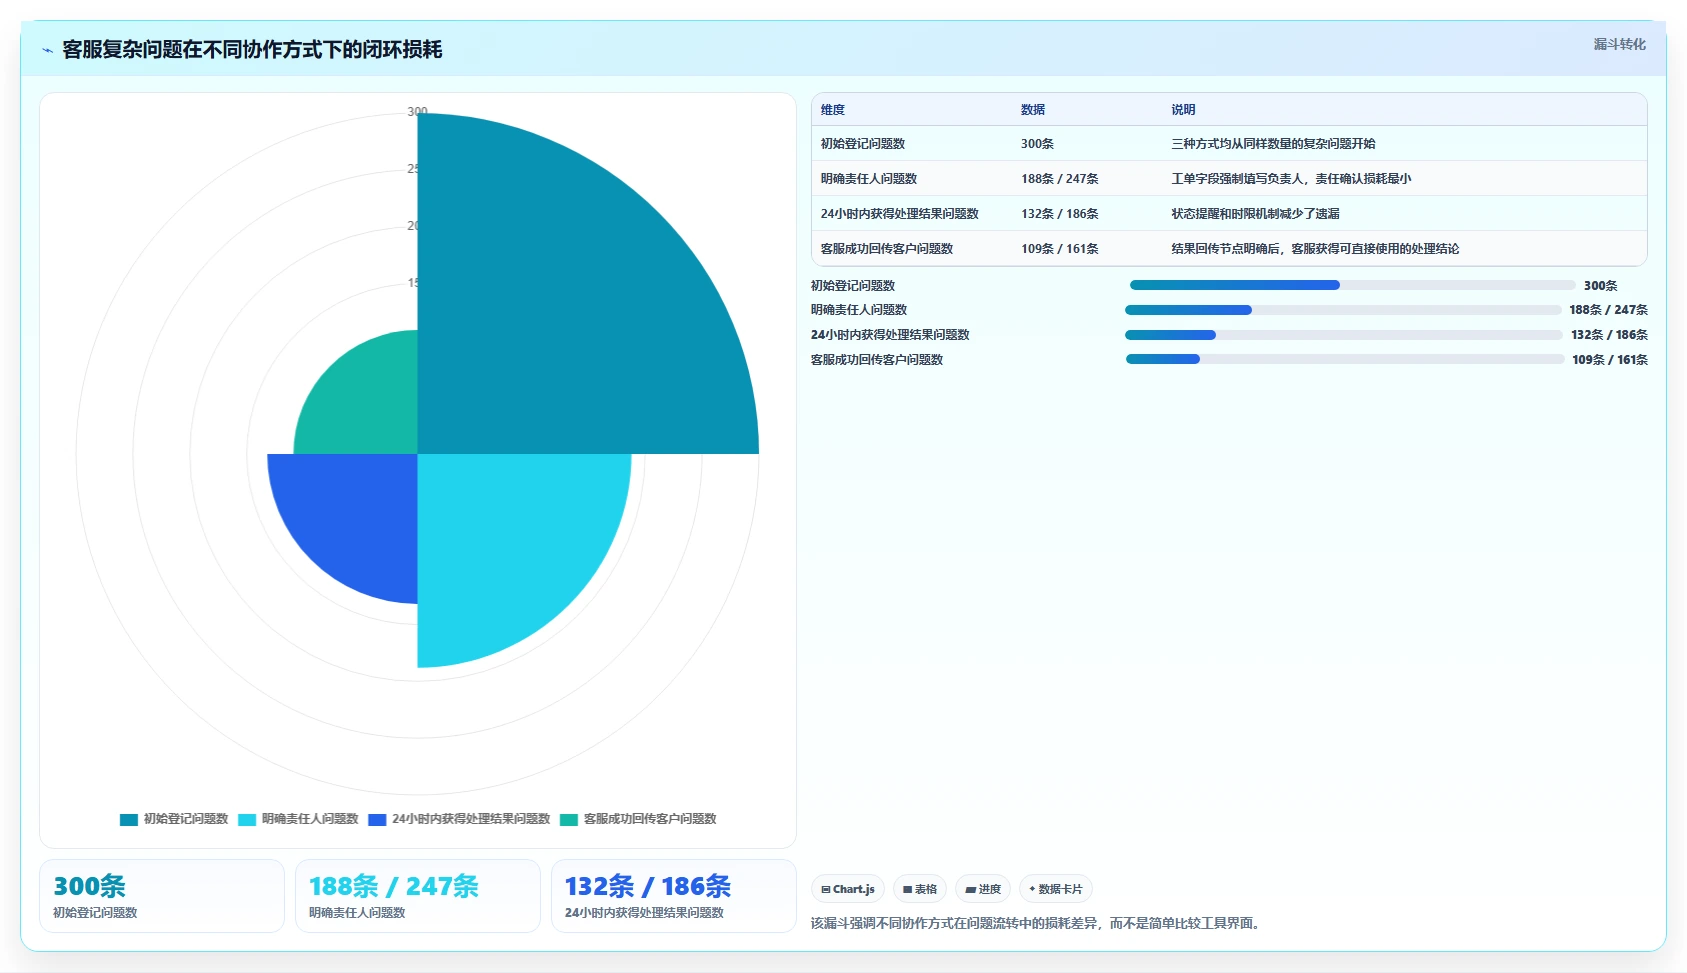Screen dimensions: 1687x973
Task: Select table cell 132条 / 186条
Action: click(1059, 214)
